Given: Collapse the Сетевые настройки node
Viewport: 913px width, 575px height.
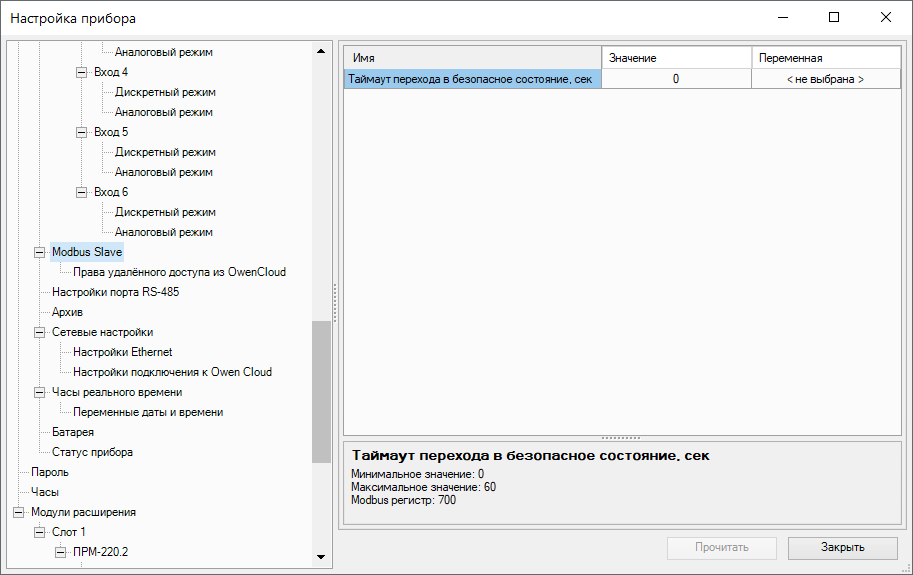Looking at the screenshot, I should click(40, 332).
